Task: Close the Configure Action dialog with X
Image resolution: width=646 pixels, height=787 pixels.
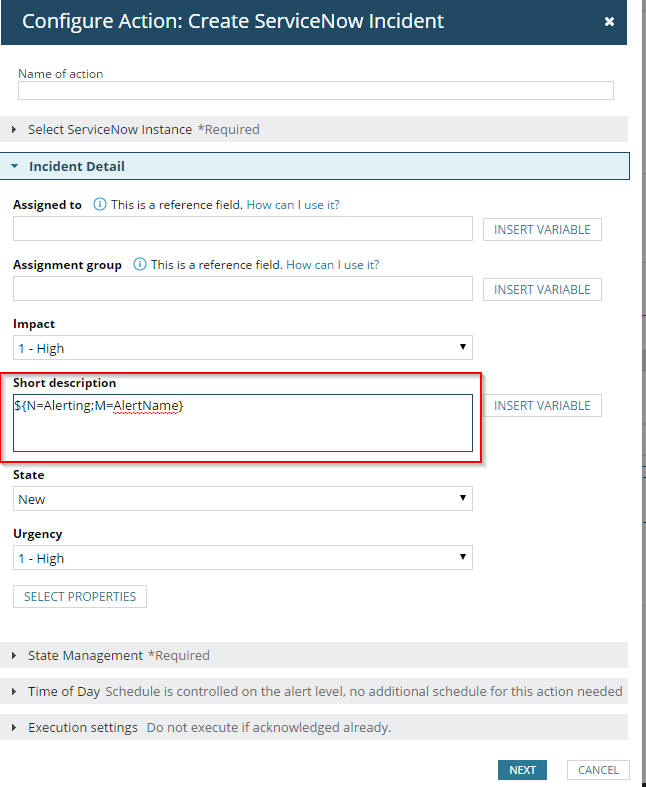Action: pyautogui.click(x=609, y=22)
